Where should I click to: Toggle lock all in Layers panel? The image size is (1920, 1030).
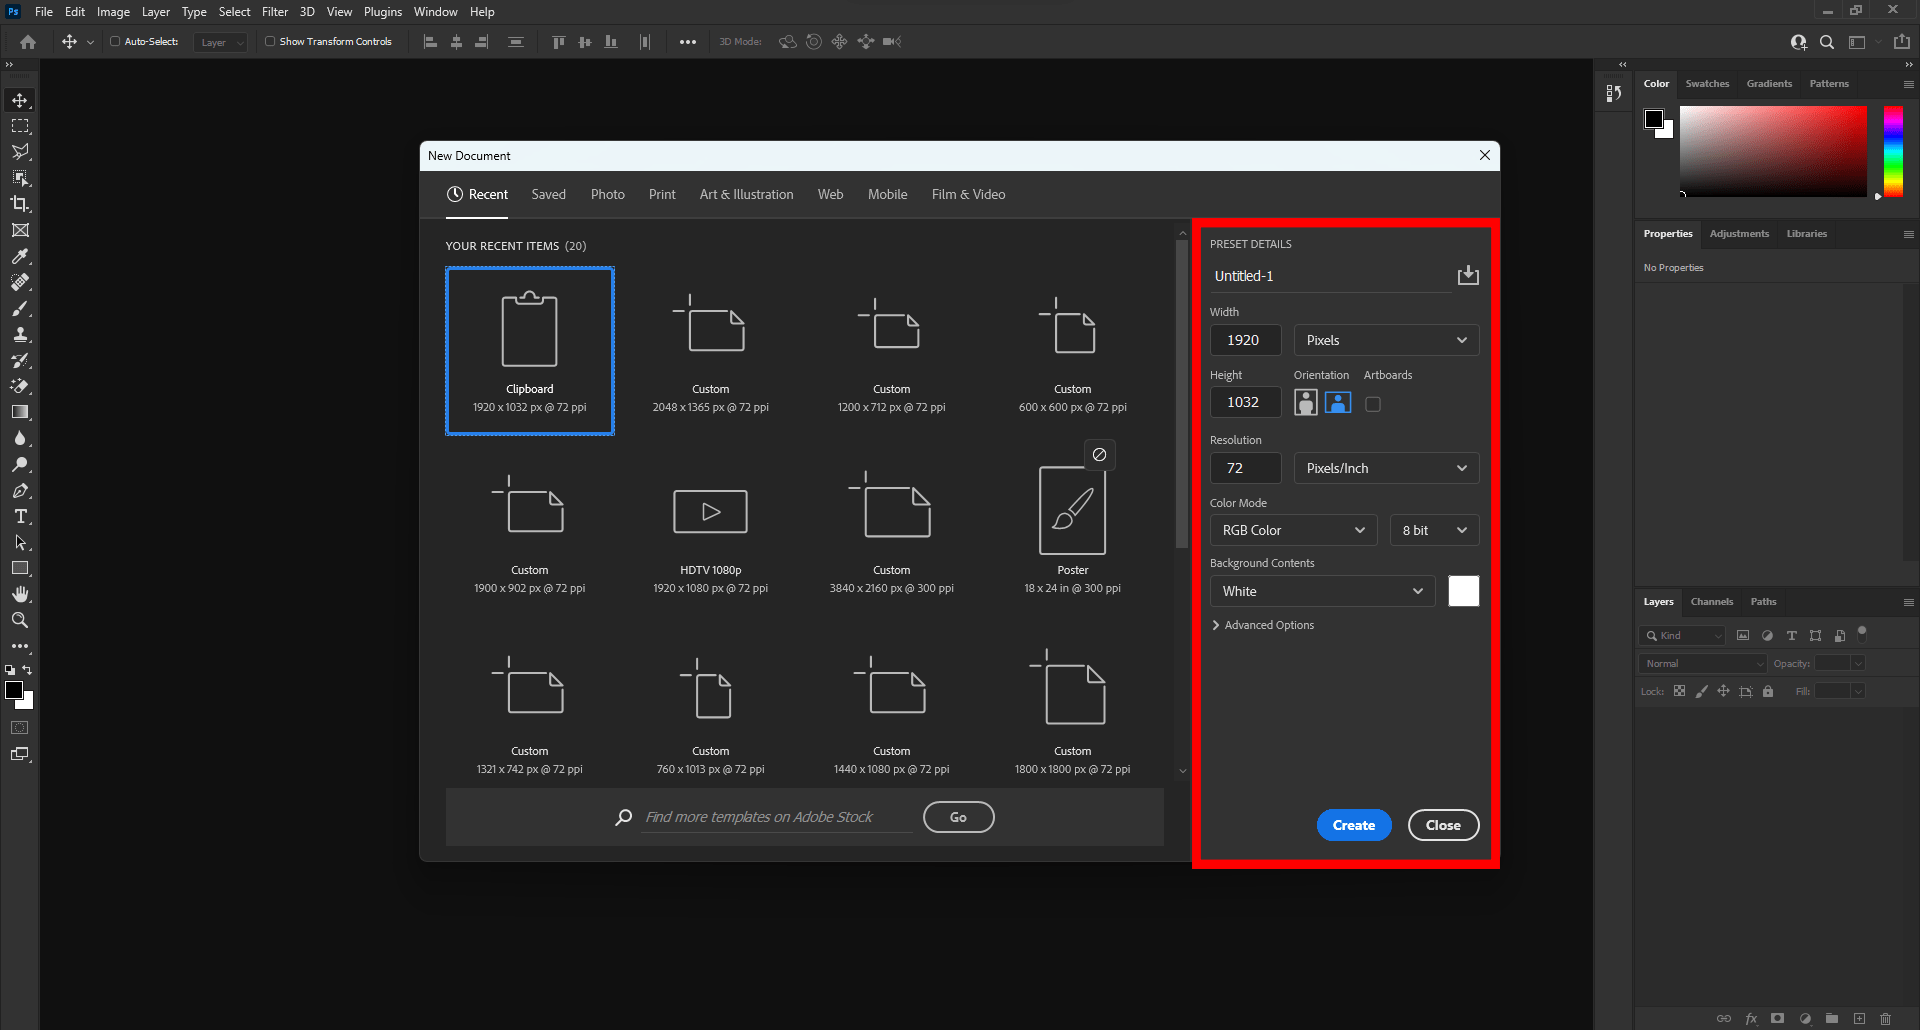[x=1768, y=691]
